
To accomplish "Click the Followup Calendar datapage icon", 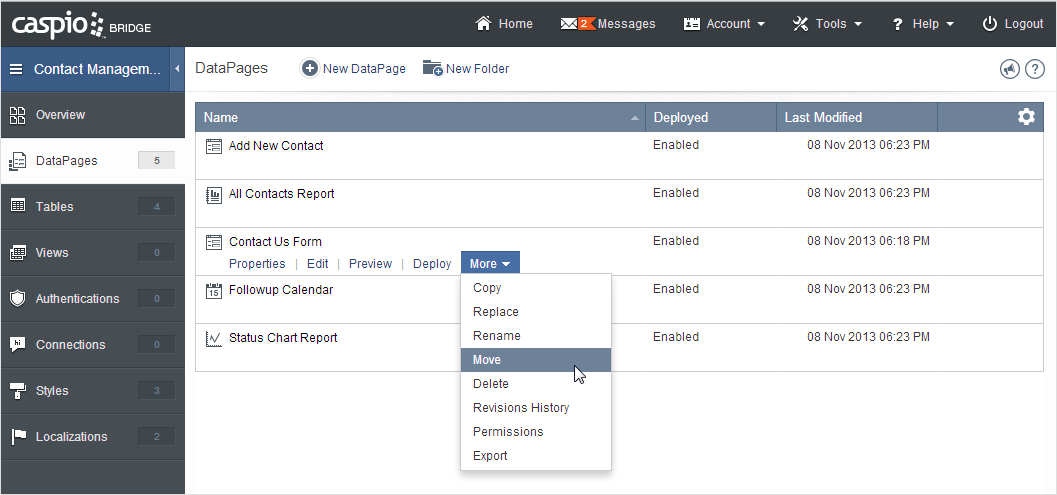I will (213, 290).
